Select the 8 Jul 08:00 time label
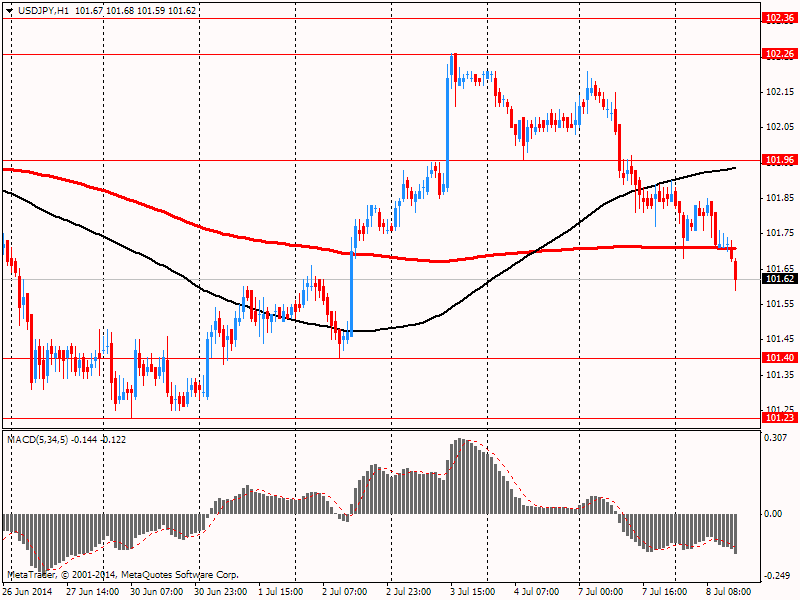800x600 pixels. click(x=729, y=591)
